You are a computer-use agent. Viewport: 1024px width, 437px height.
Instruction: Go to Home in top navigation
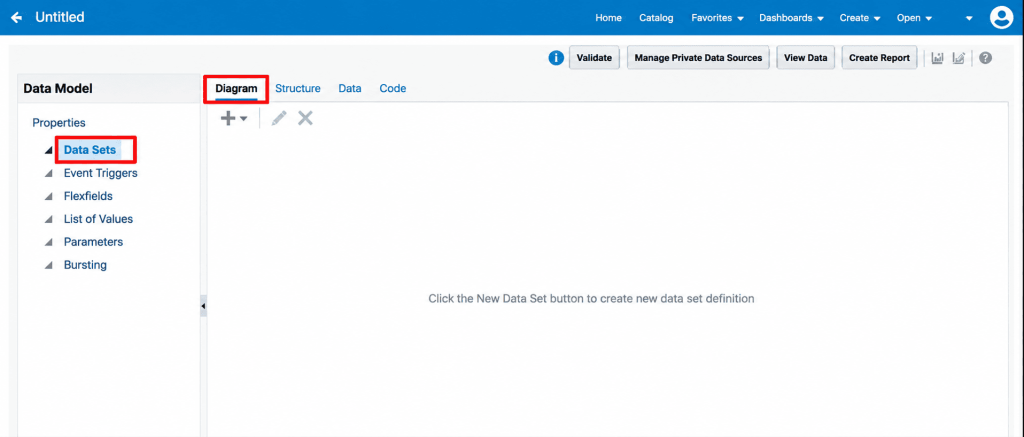pos(608,18)
